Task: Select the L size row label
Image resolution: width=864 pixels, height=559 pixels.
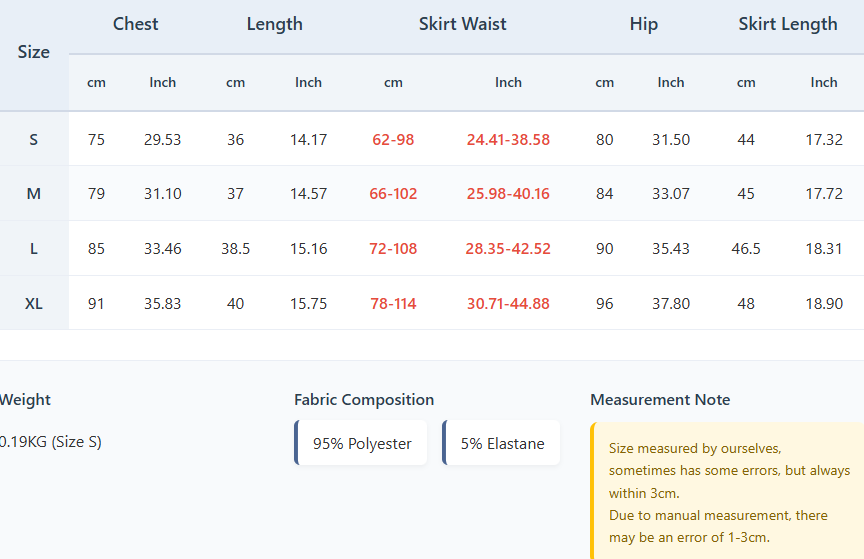Action: pos(34,249)
